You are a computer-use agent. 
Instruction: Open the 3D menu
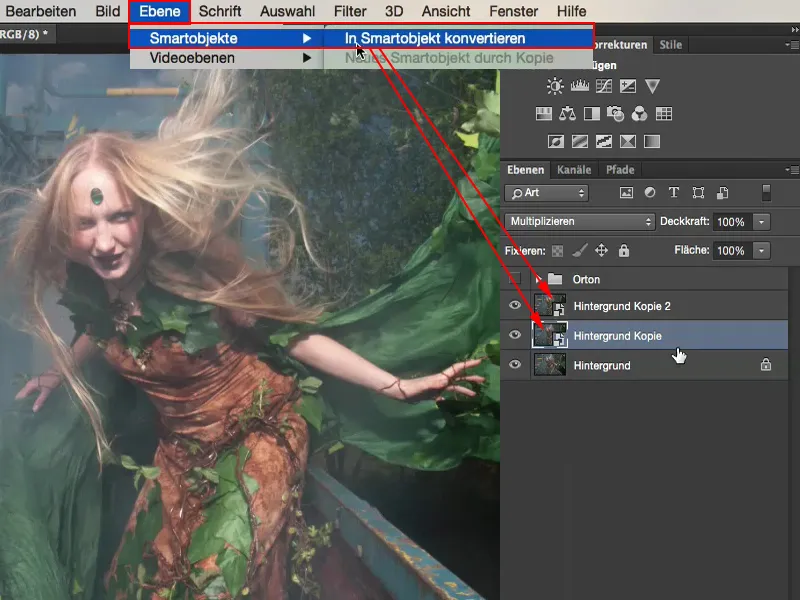(x=394, y=11)
